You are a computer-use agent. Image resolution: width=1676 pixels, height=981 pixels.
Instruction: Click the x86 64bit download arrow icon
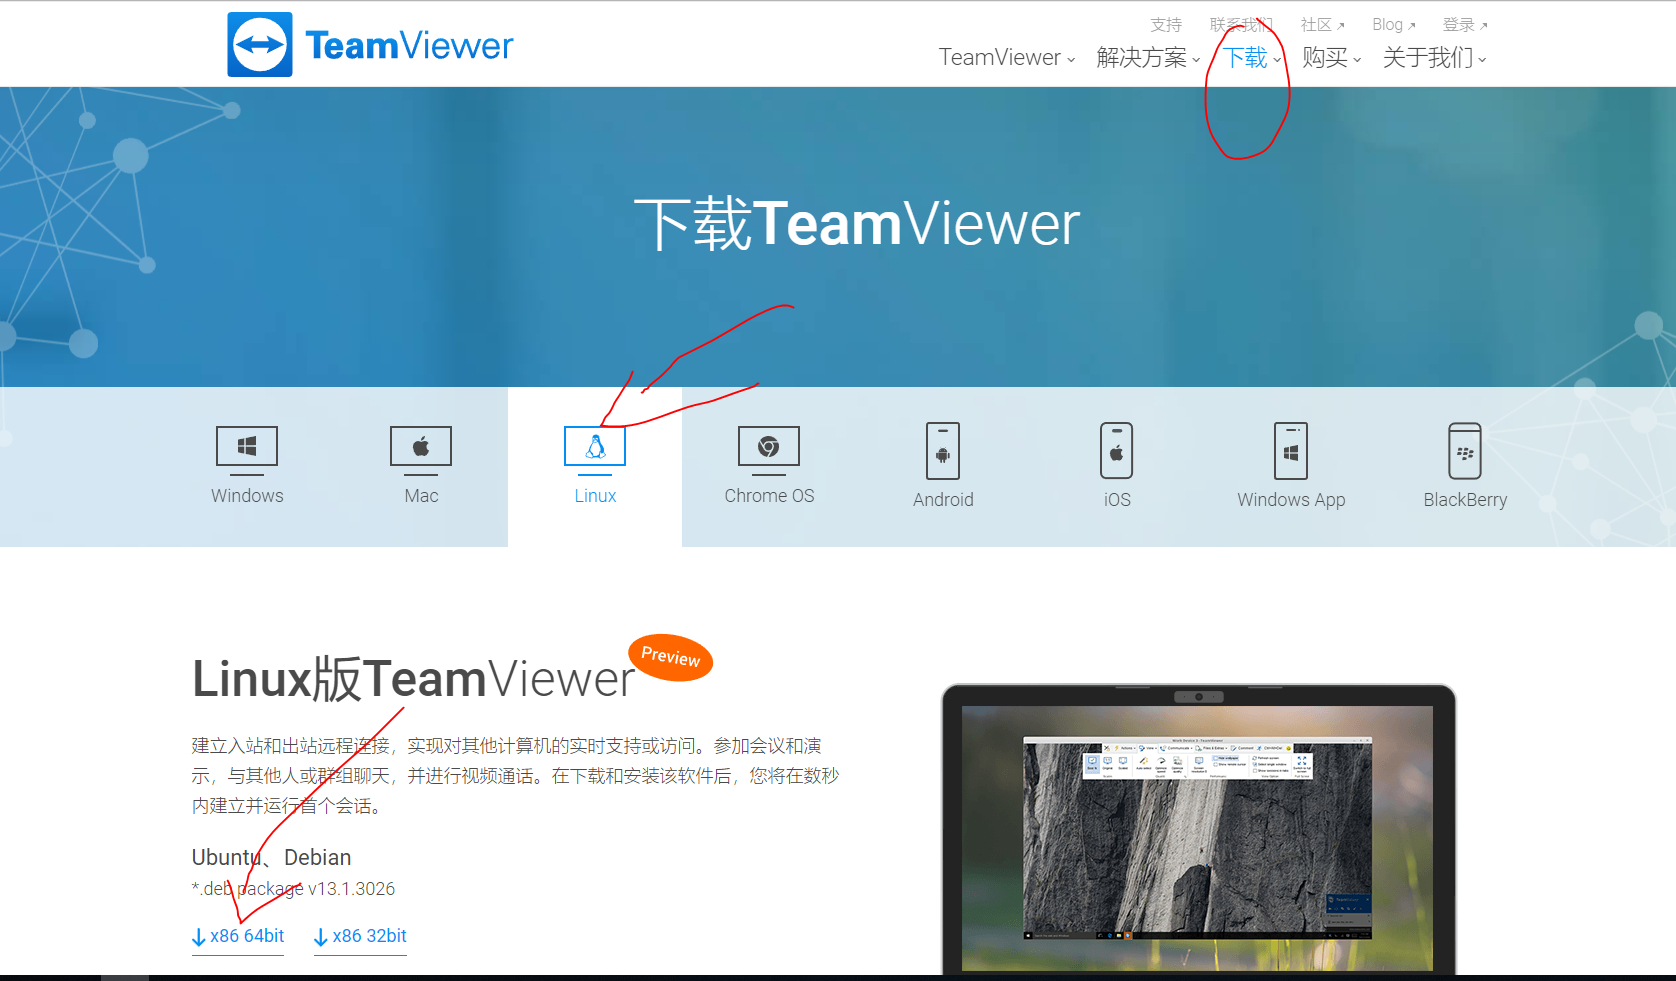click(199, 937)
